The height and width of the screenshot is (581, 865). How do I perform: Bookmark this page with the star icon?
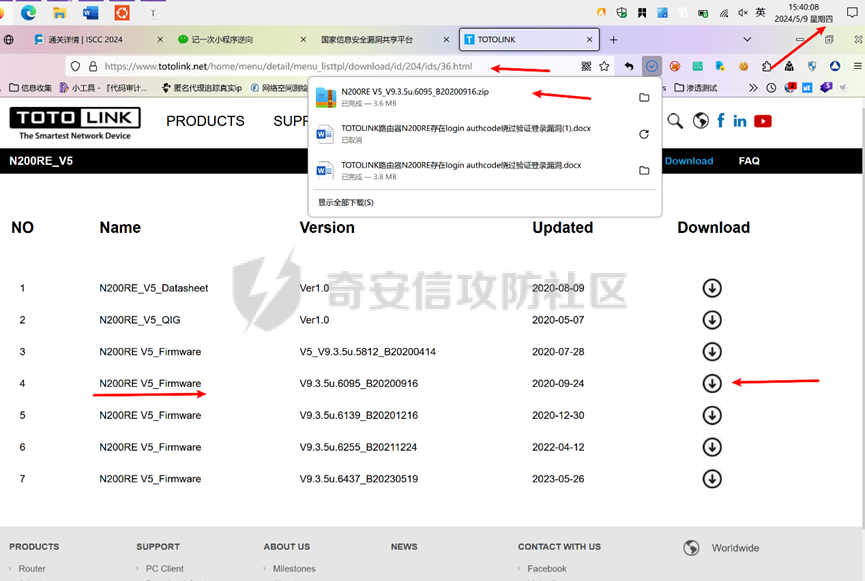click(605, 66)
